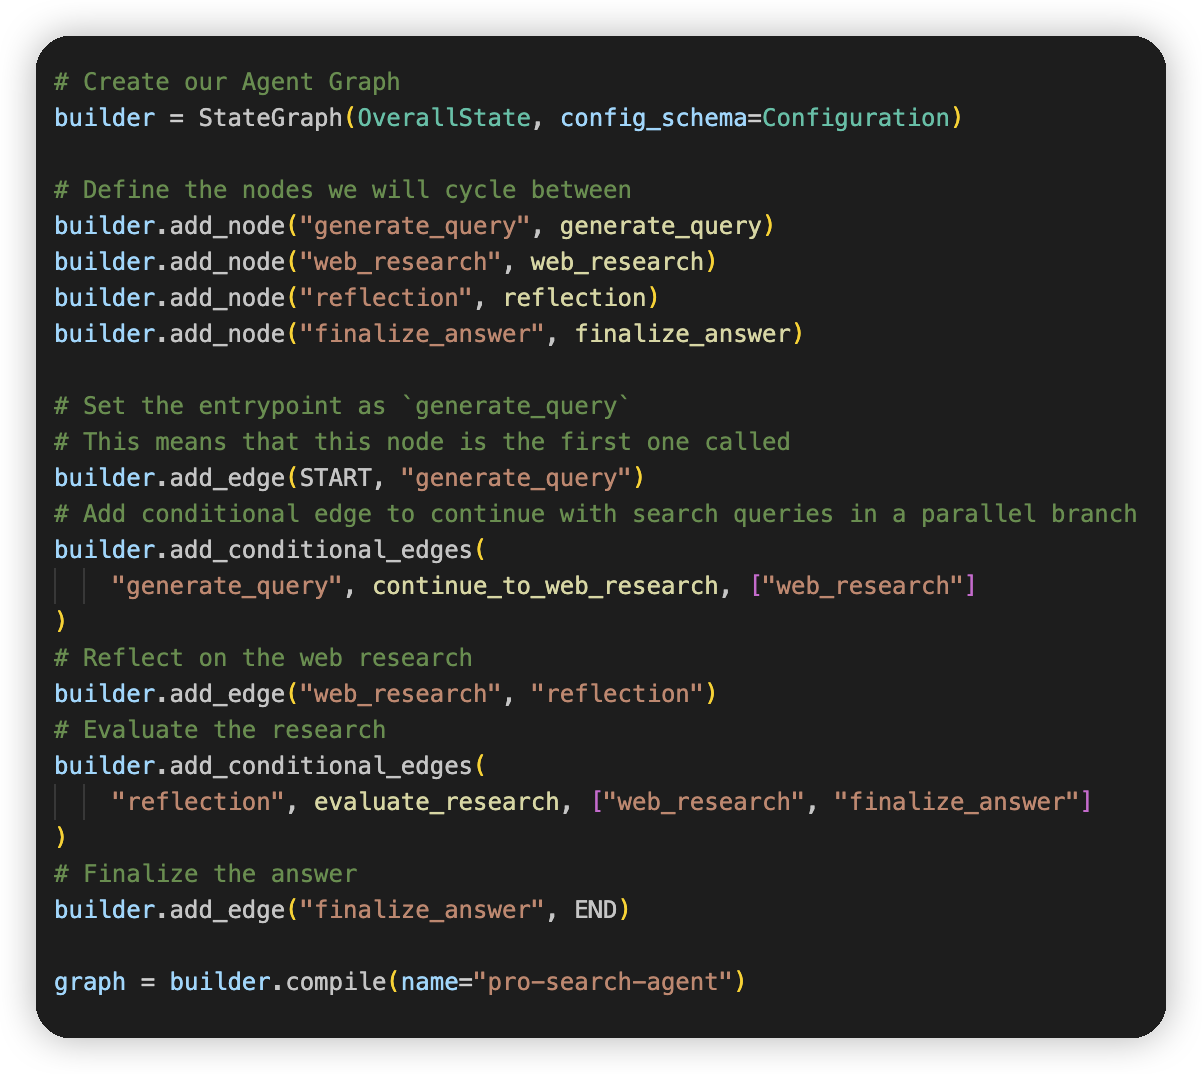This screenshot has height=1074, width=1202.
Task: Click the evaluate_research function name
Action: point(437,802)
